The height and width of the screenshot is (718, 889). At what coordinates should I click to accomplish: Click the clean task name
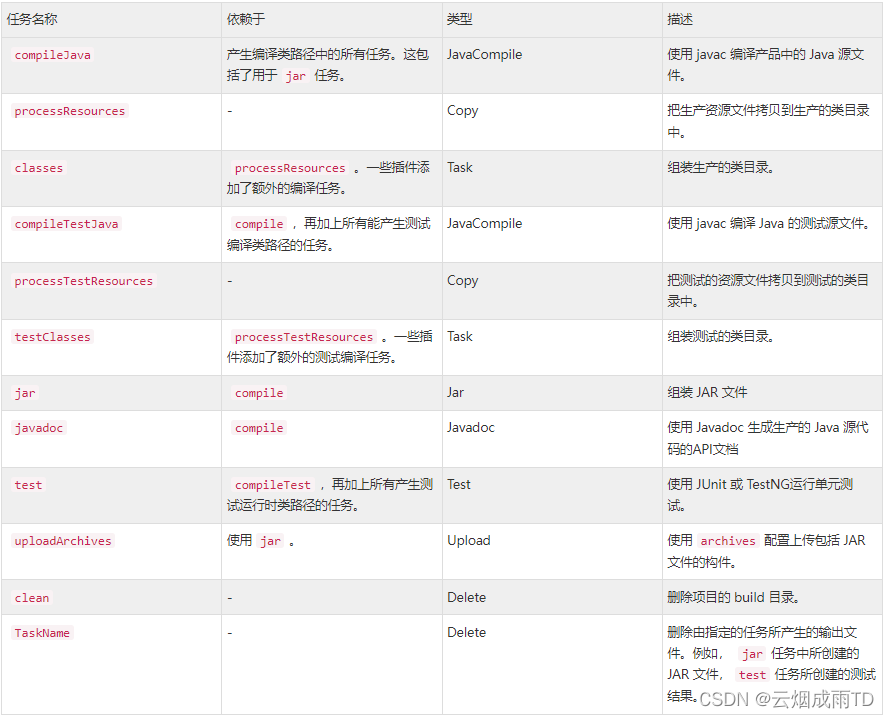point(32,598)
